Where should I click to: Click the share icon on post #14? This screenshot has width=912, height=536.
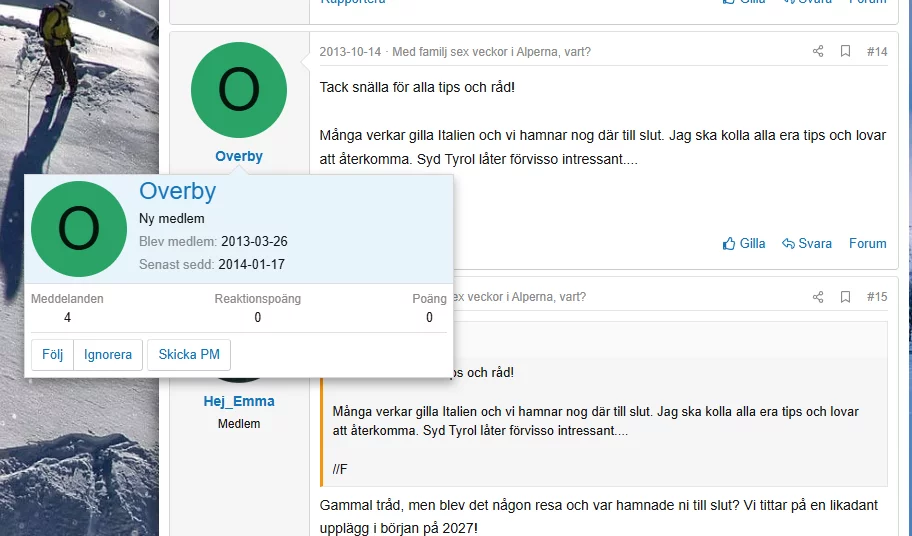pyautogui.click(x=818, y=51)
